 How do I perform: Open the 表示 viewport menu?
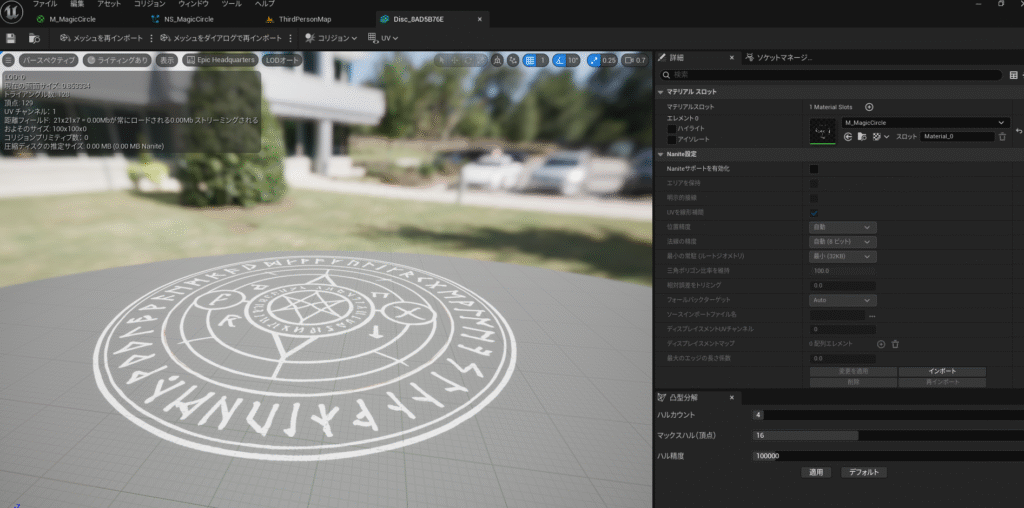[x=167, y=60]
